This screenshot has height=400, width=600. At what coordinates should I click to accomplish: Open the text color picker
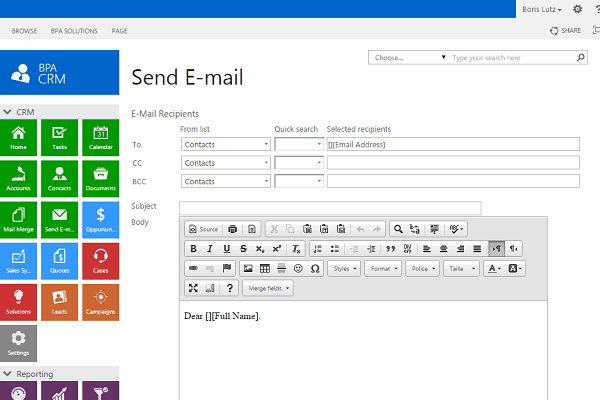click(x=494, y=268)
